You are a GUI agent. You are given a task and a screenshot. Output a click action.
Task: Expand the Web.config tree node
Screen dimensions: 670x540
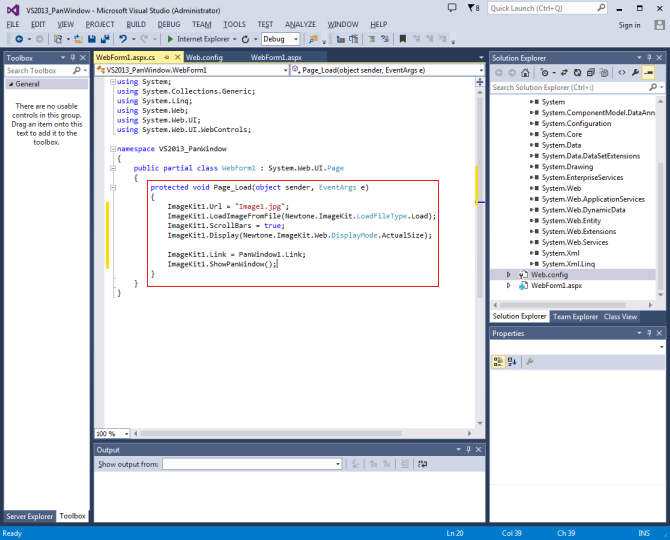pyautogui.click(x=508, y=275)
